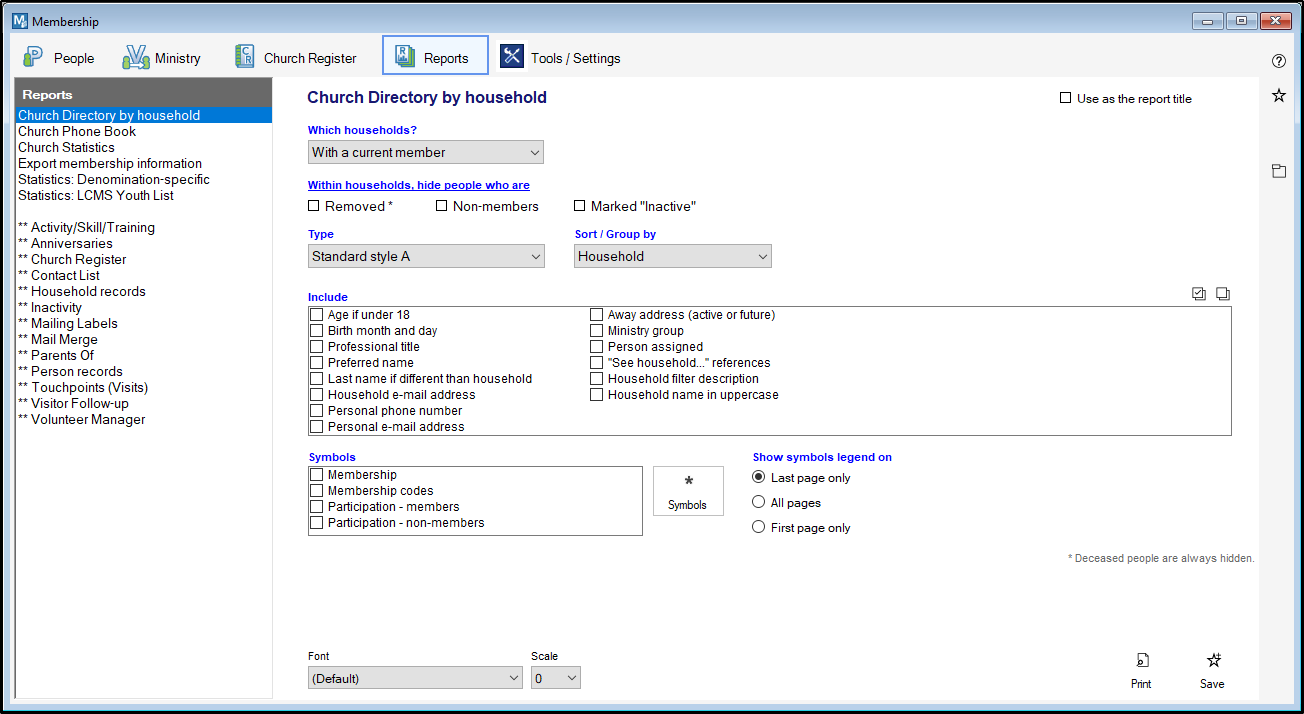Expand the Which households dropdown

[426, 153]
